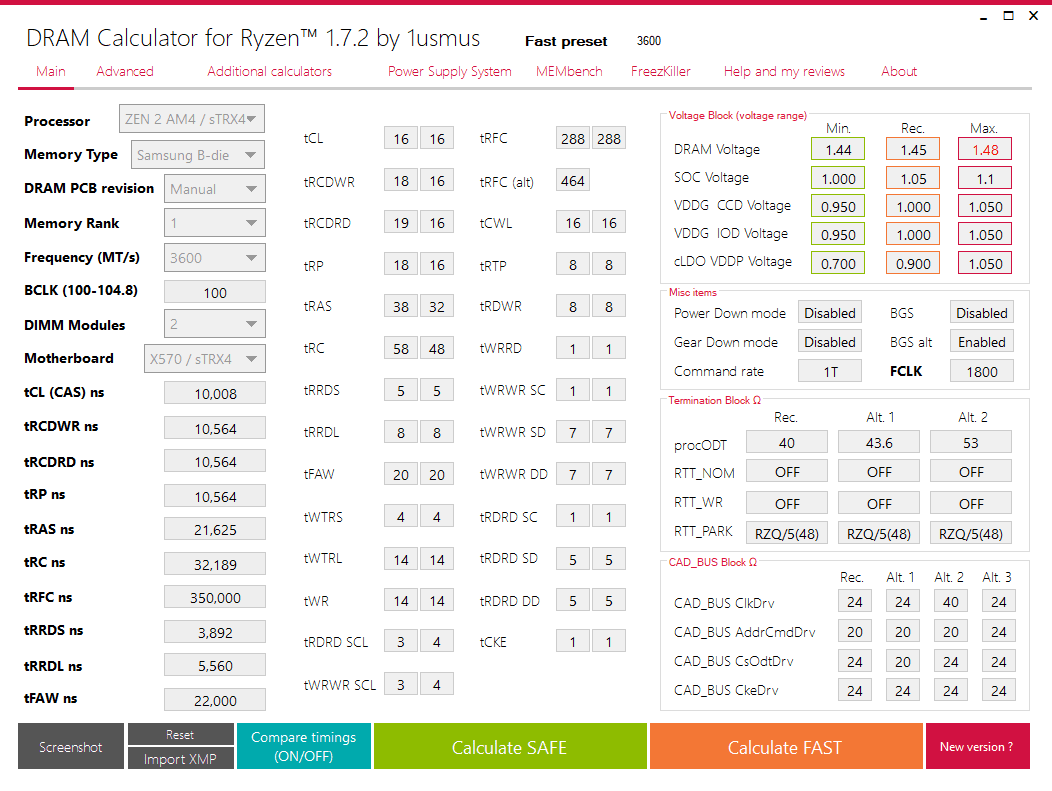Image resolution: width=1052 pixels, height=791 pixels.
Task: Click procODT Alt. 1 value 43.6
Action: [x=879, y=443]
